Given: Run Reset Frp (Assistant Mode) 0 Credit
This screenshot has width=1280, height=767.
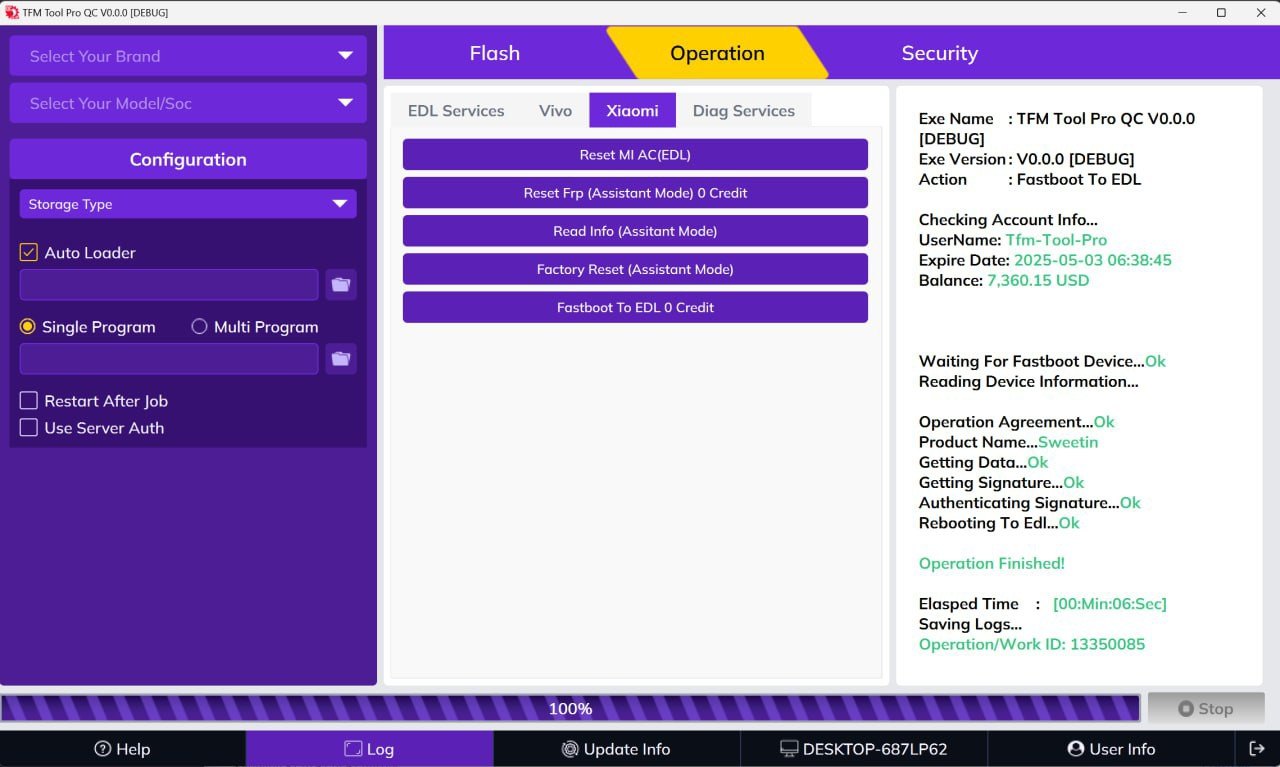Looking at the screenshot, I should click(635, 193).
